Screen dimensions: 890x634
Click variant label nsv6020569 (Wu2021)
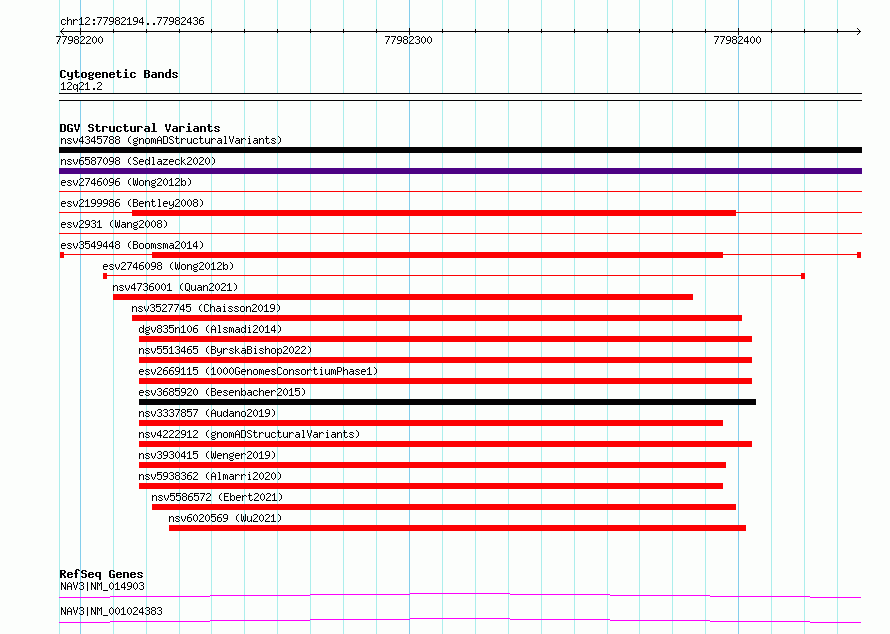pyautogui.click(x=225, y=518)
